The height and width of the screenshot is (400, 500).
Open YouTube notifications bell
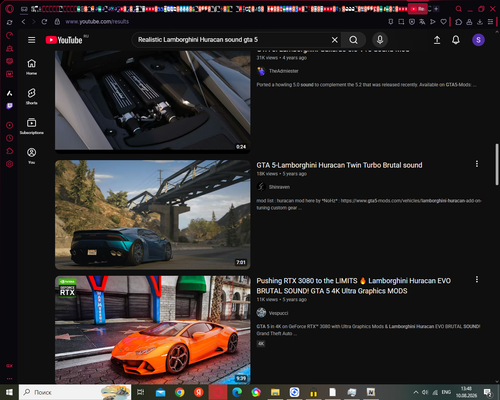click(456, 40)
